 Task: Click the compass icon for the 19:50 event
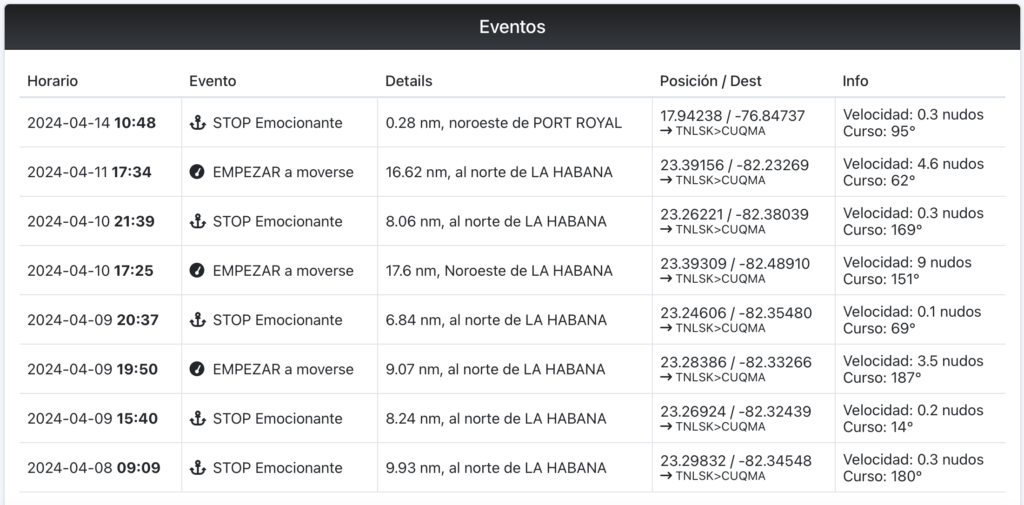(197, 369)
